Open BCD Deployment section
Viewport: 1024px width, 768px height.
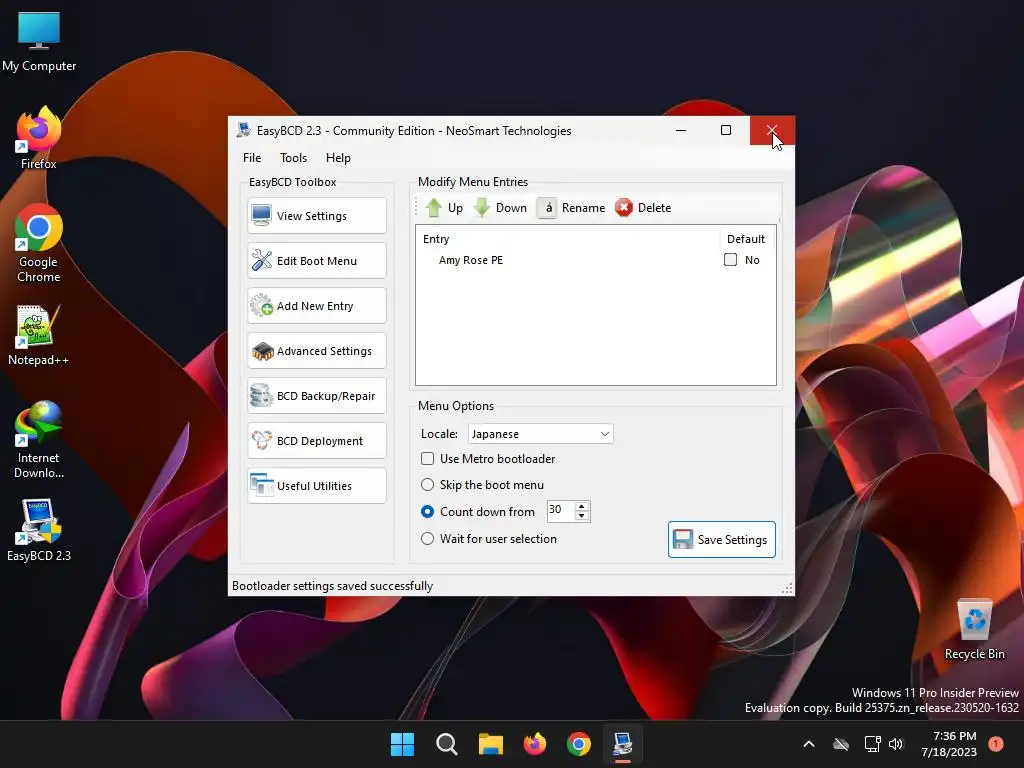[317, 441]
